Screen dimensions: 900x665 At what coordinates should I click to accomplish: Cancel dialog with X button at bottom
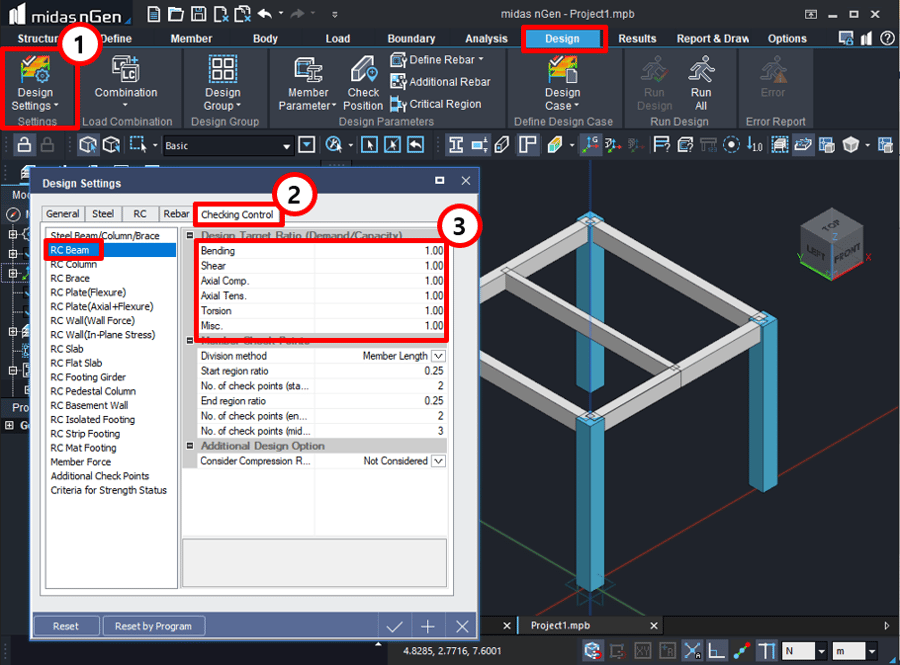click(462, 627)
